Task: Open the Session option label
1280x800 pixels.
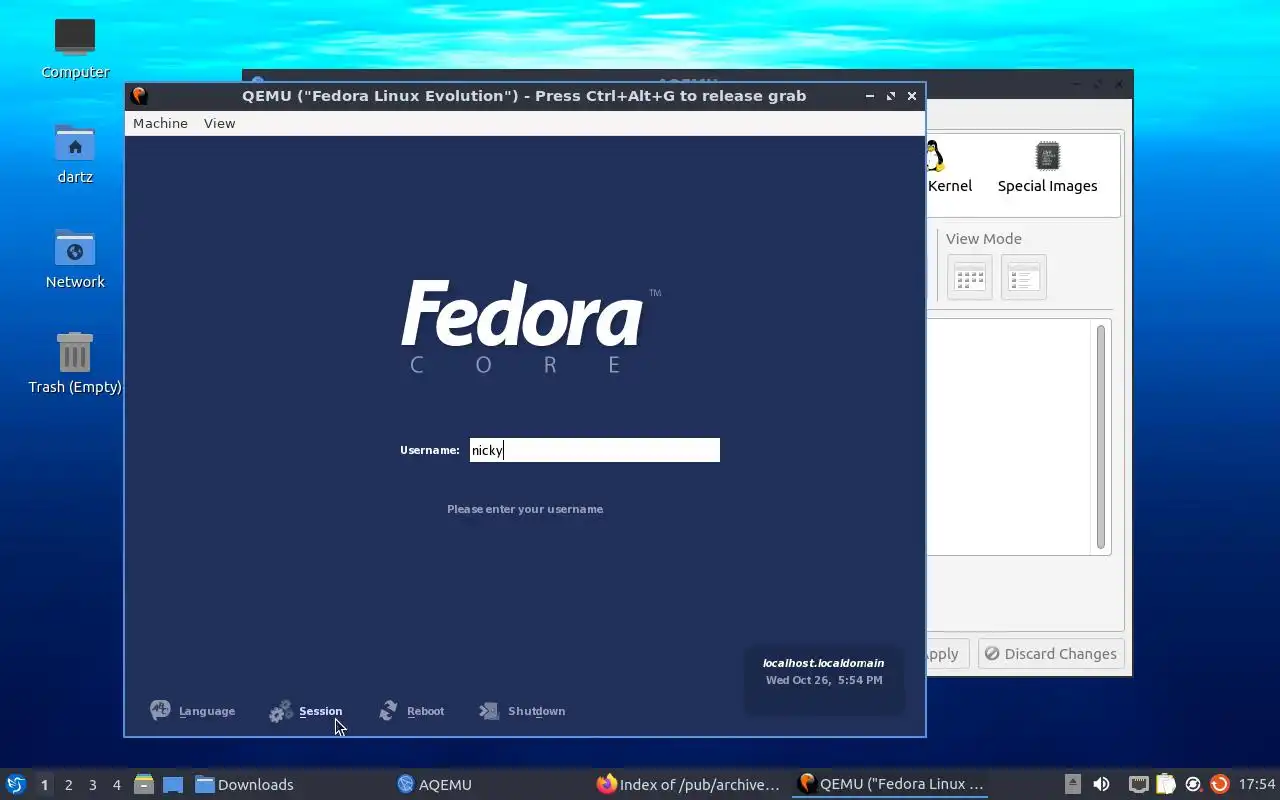Action: pyautogui.click(x=320, y=711)
